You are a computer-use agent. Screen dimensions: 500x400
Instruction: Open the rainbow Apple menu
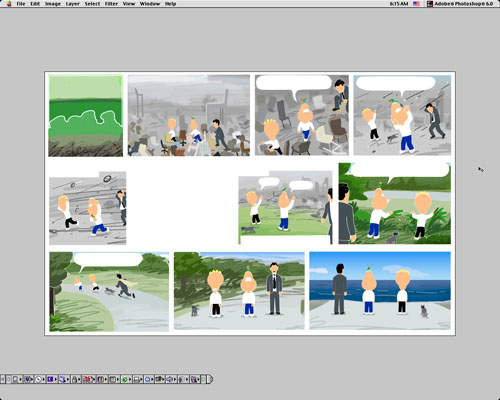(x=9, y=4)
